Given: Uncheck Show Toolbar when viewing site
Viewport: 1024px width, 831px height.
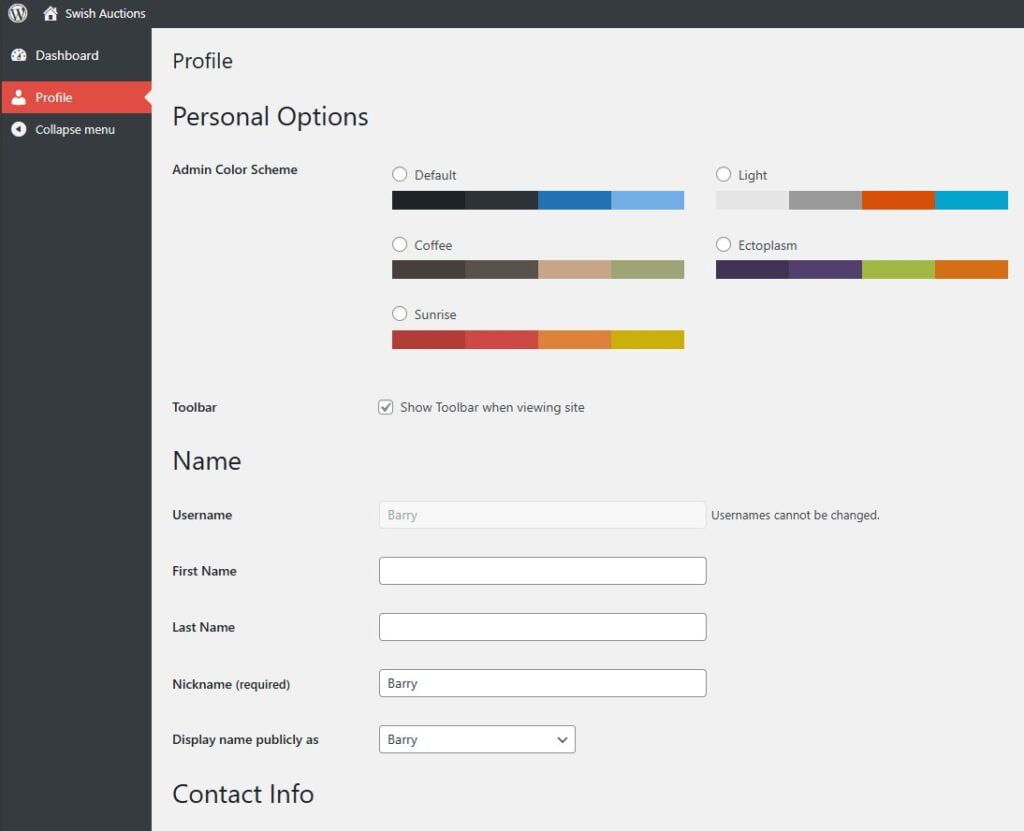Looking at the screenshot, I should (x=386, y=407).
